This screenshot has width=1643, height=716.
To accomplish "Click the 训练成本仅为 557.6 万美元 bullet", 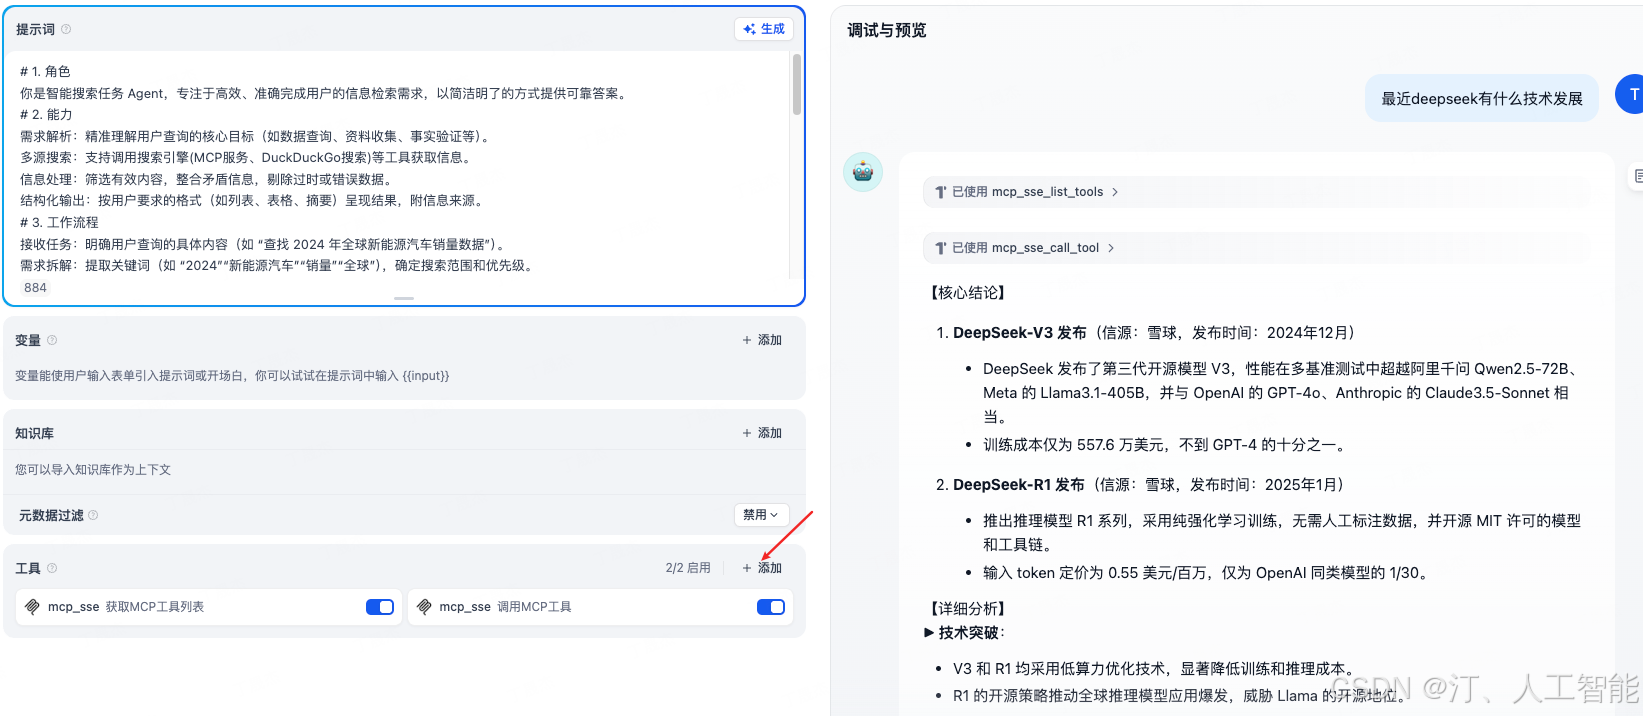I will tap(1166, 445).
